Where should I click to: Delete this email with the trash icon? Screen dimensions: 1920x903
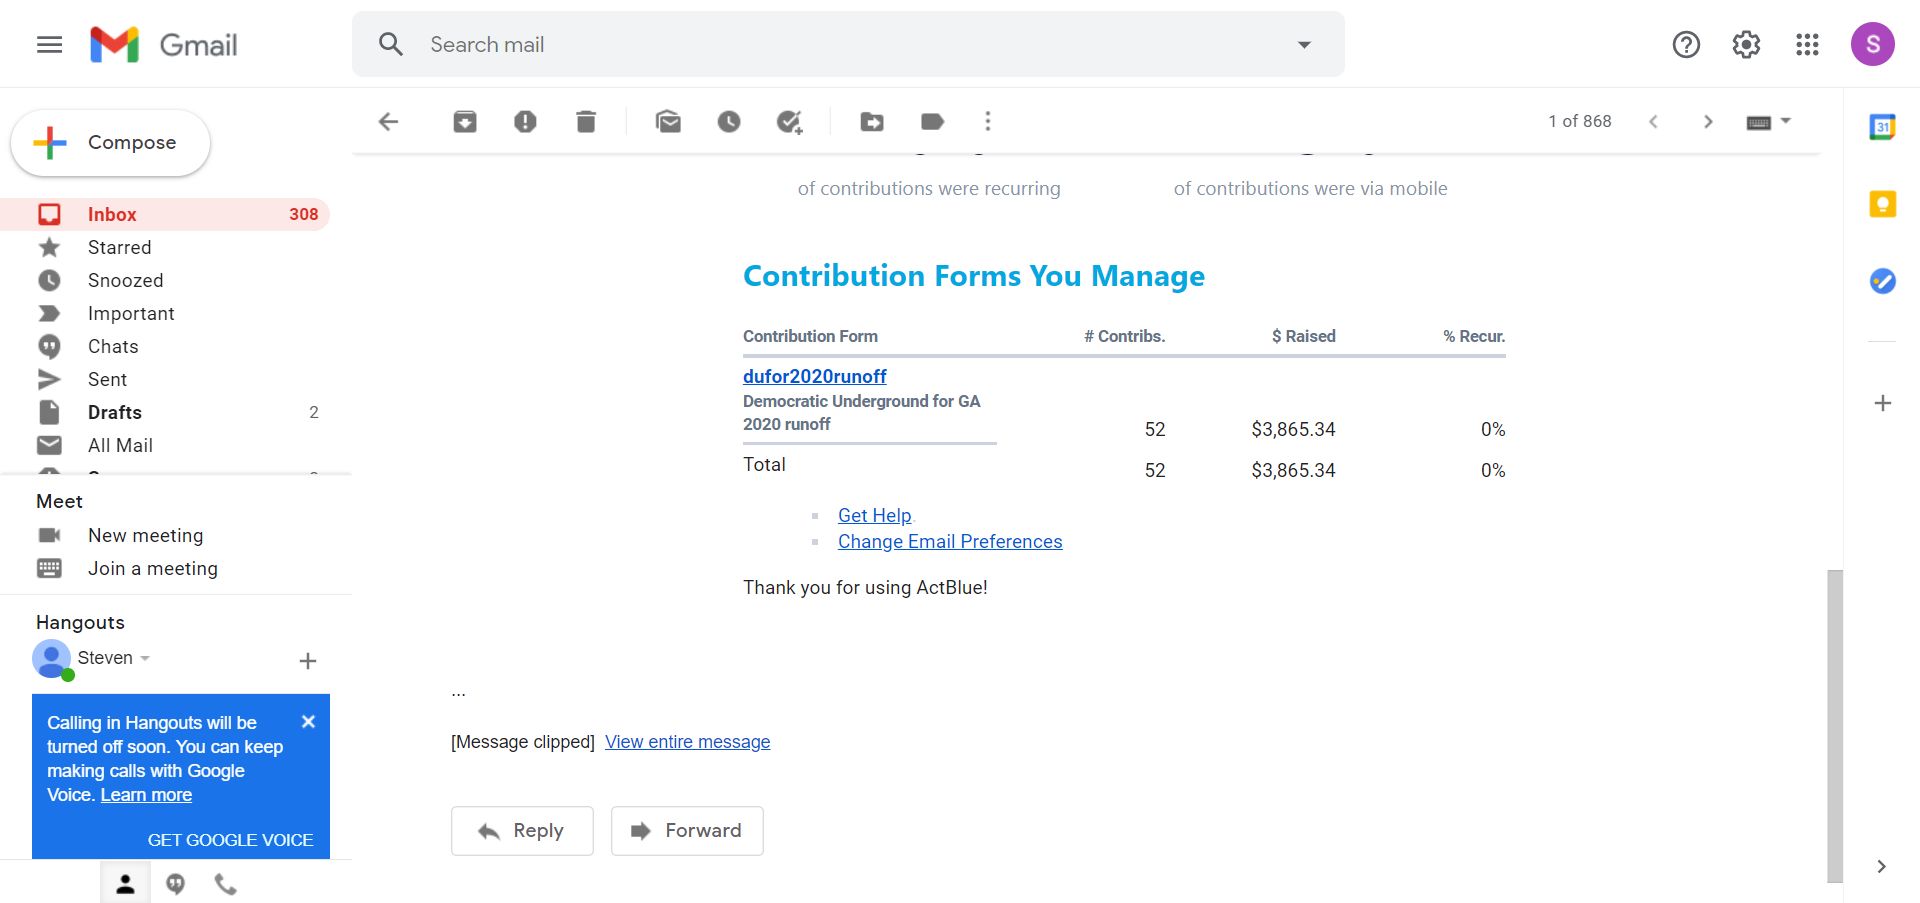click(586, 122)
